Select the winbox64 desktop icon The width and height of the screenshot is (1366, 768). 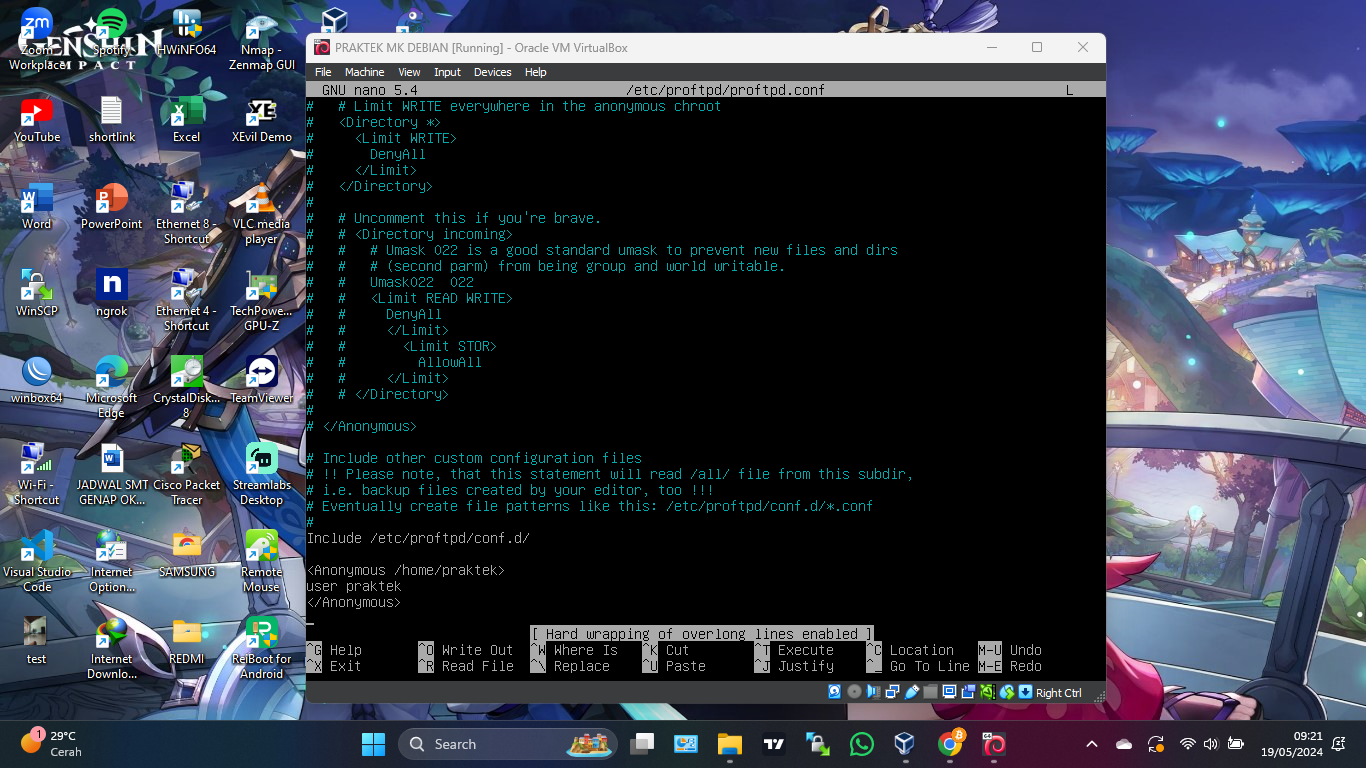coord(37,381)
